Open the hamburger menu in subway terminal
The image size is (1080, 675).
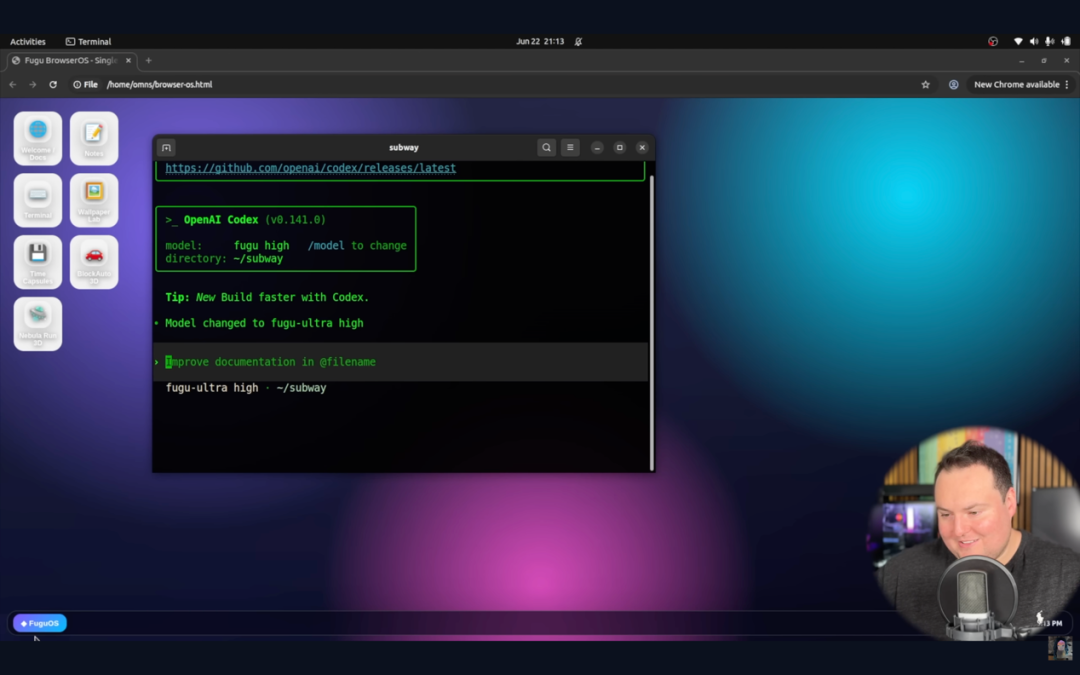570,147
